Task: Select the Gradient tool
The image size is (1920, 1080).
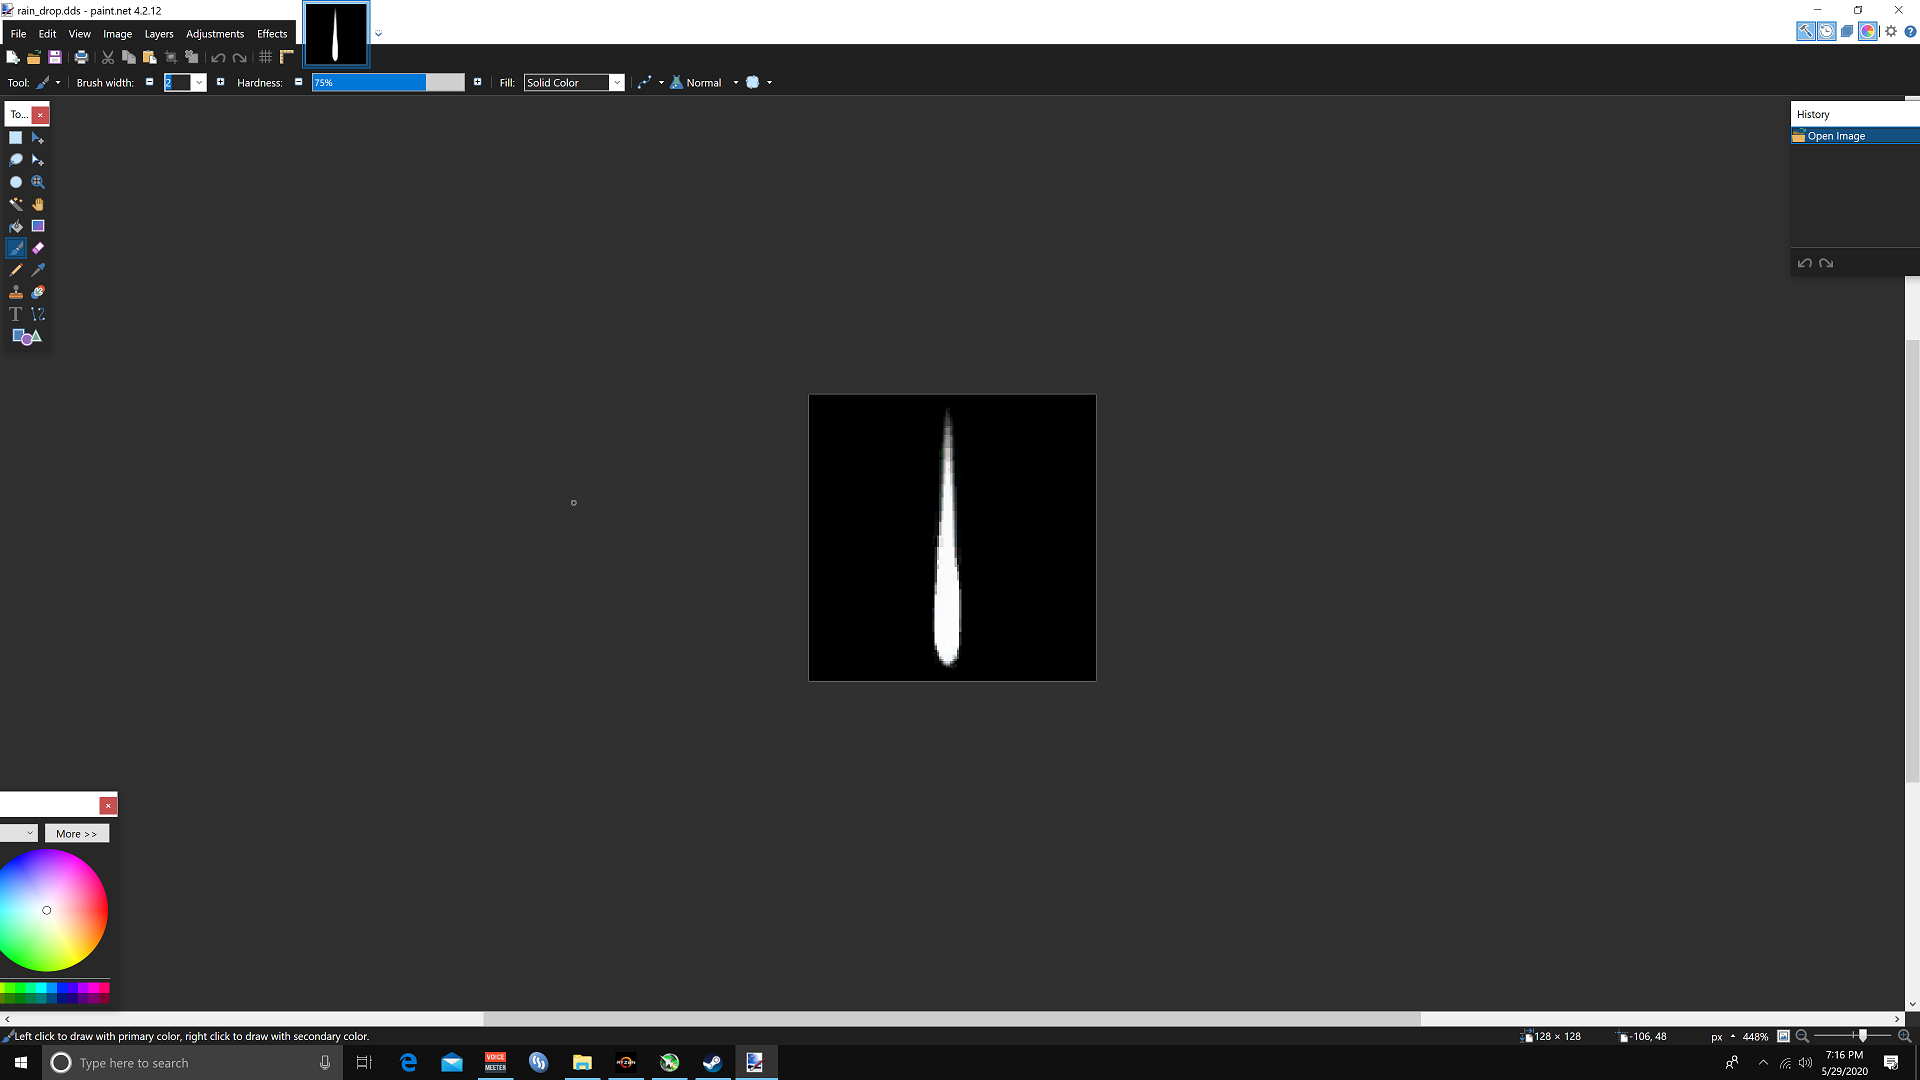Action: click(38, 226)
